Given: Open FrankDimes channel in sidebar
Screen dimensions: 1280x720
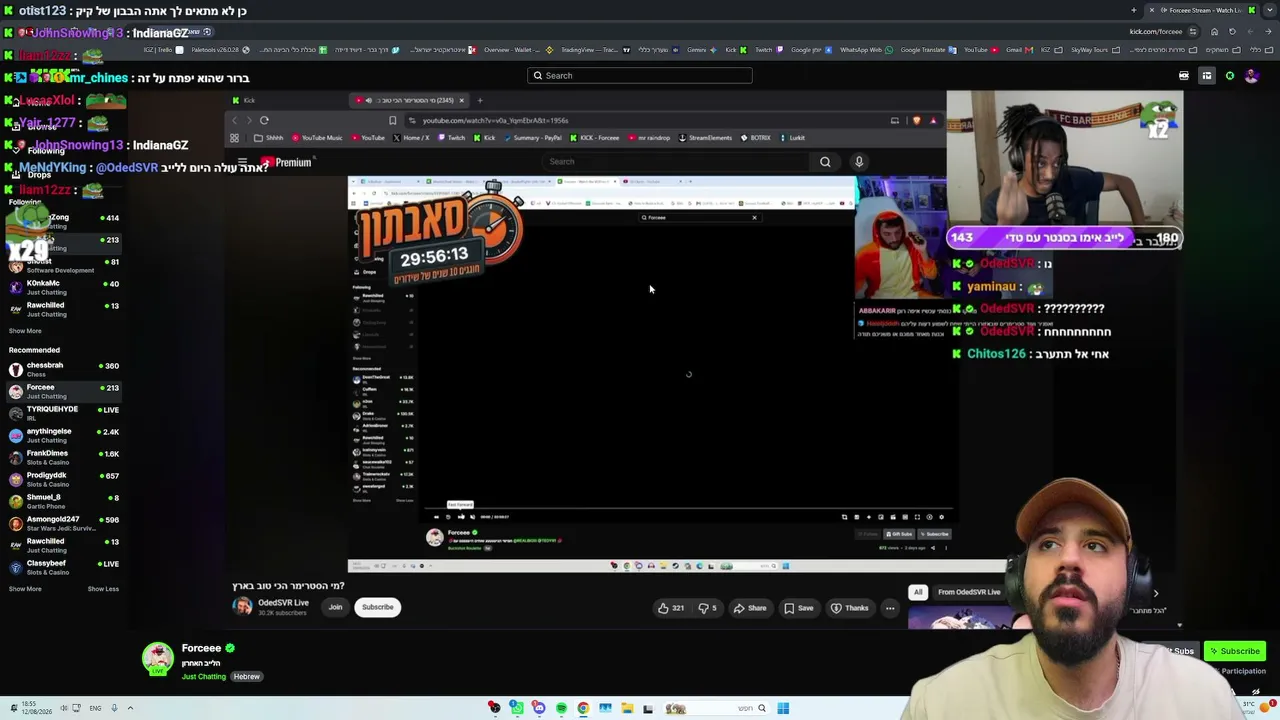Looking at the screenshot, I should [63, 457].
